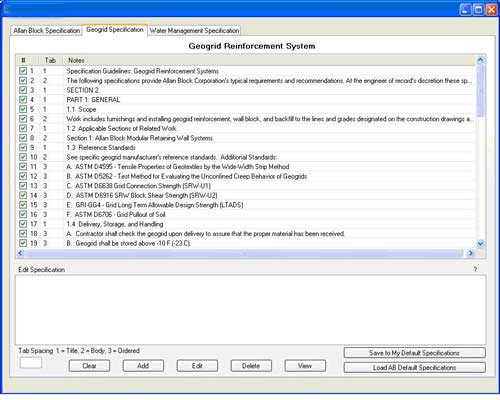Image resolution: width=500 pixels, height=400 pixels.
Task: Toggle ASTM D5262 row checkbox
Action: (23, 176)
